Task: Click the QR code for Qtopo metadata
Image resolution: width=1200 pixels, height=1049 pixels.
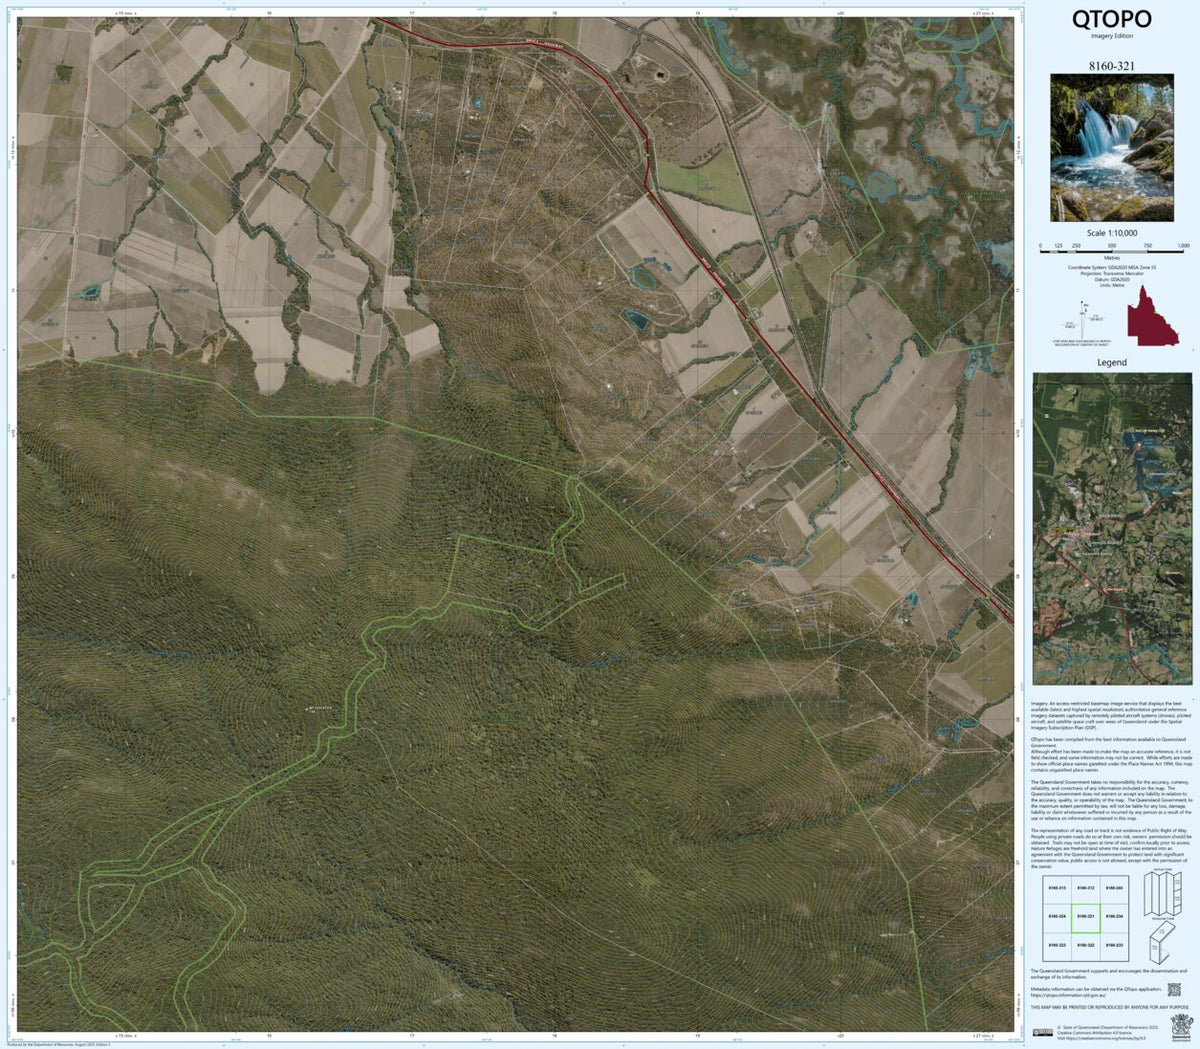Action: click(1173, 989)
